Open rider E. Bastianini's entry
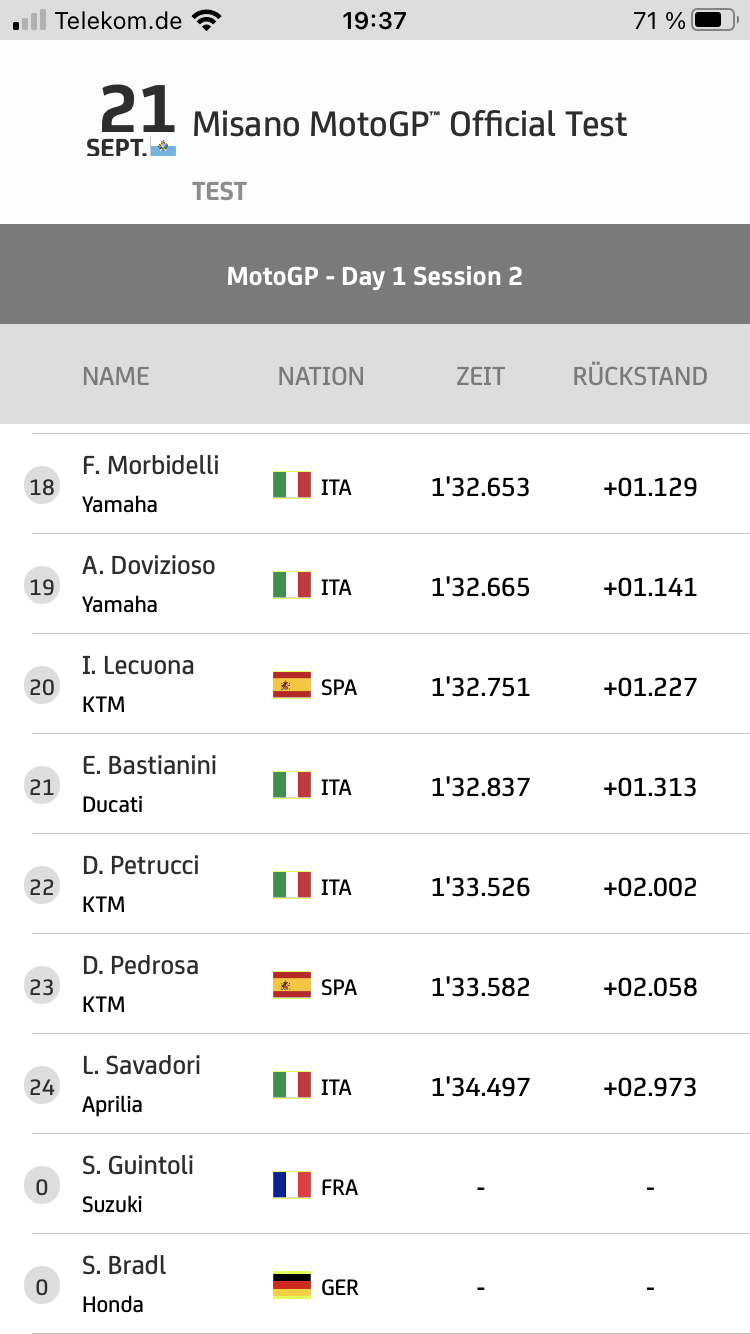 [149, 766]
